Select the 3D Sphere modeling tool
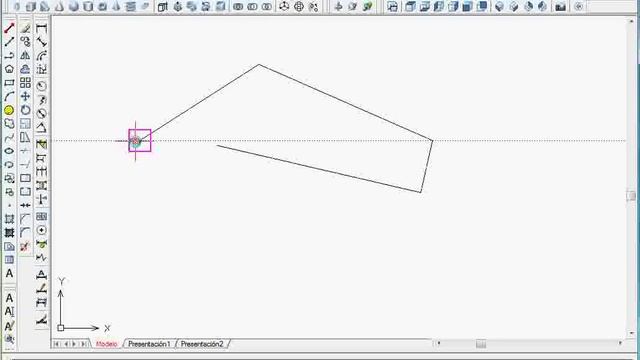The width and height of the screenshot is (640, 360). coord(73,7)
